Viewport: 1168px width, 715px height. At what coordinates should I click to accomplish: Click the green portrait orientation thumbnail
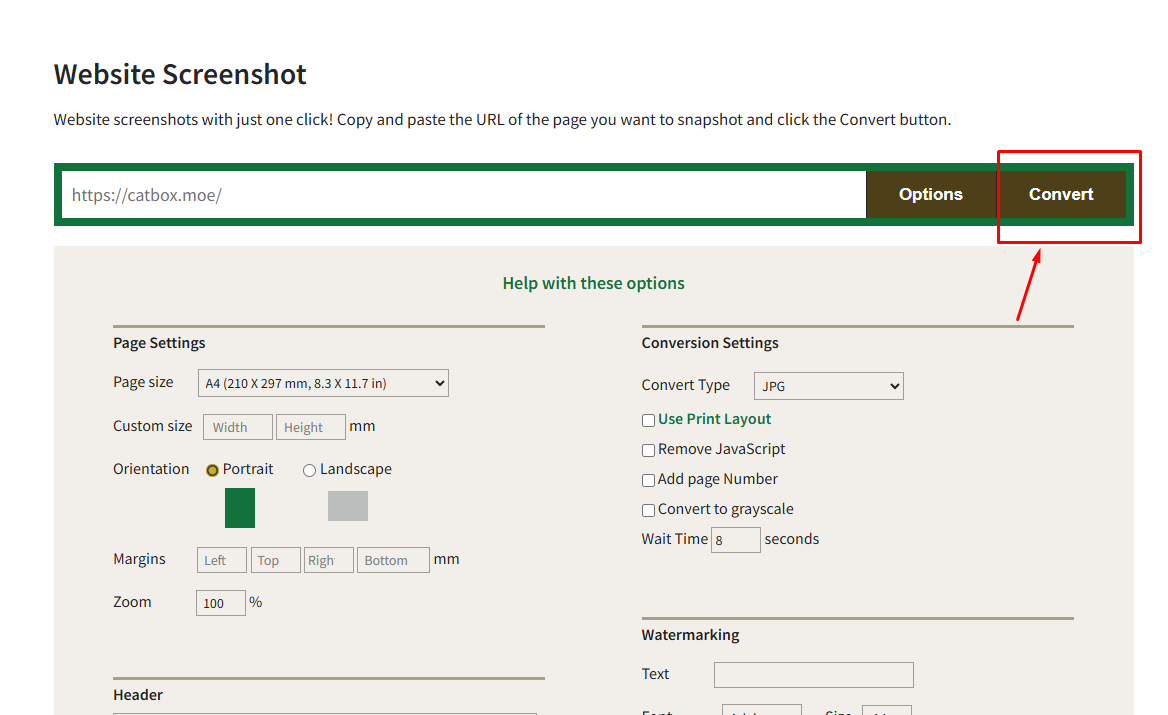pos(240,508)
